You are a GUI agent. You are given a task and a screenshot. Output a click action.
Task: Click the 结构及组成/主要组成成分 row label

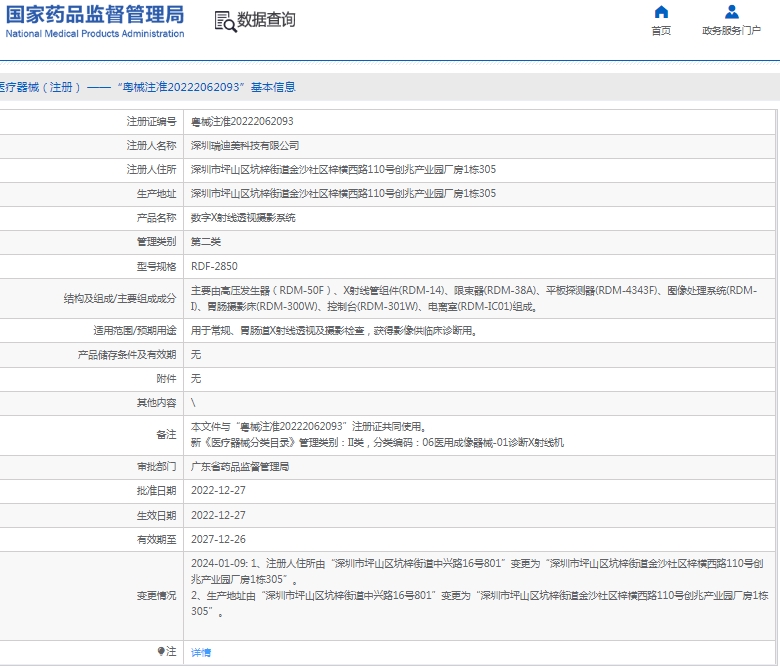click(120, 298)
